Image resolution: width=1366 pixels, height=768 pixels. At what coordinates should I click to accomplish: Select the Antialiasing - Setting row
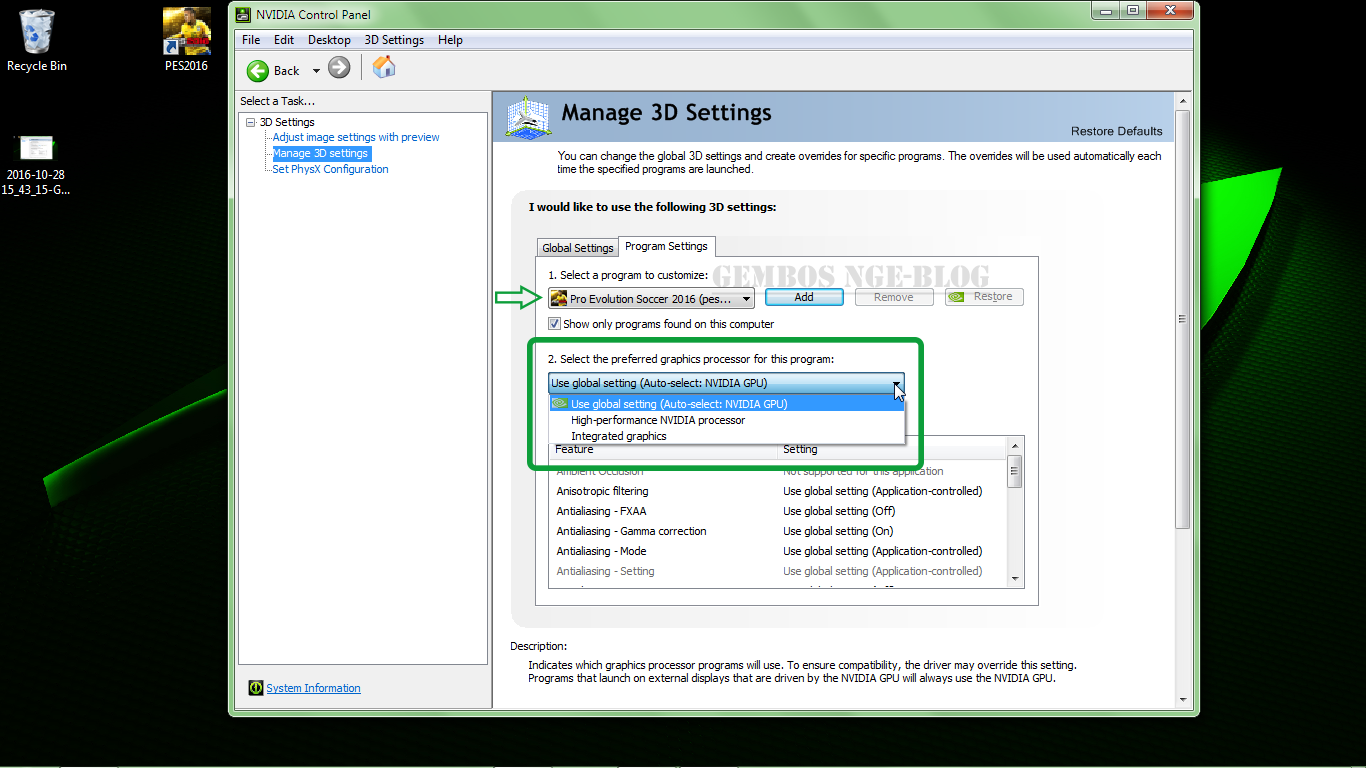778,571
